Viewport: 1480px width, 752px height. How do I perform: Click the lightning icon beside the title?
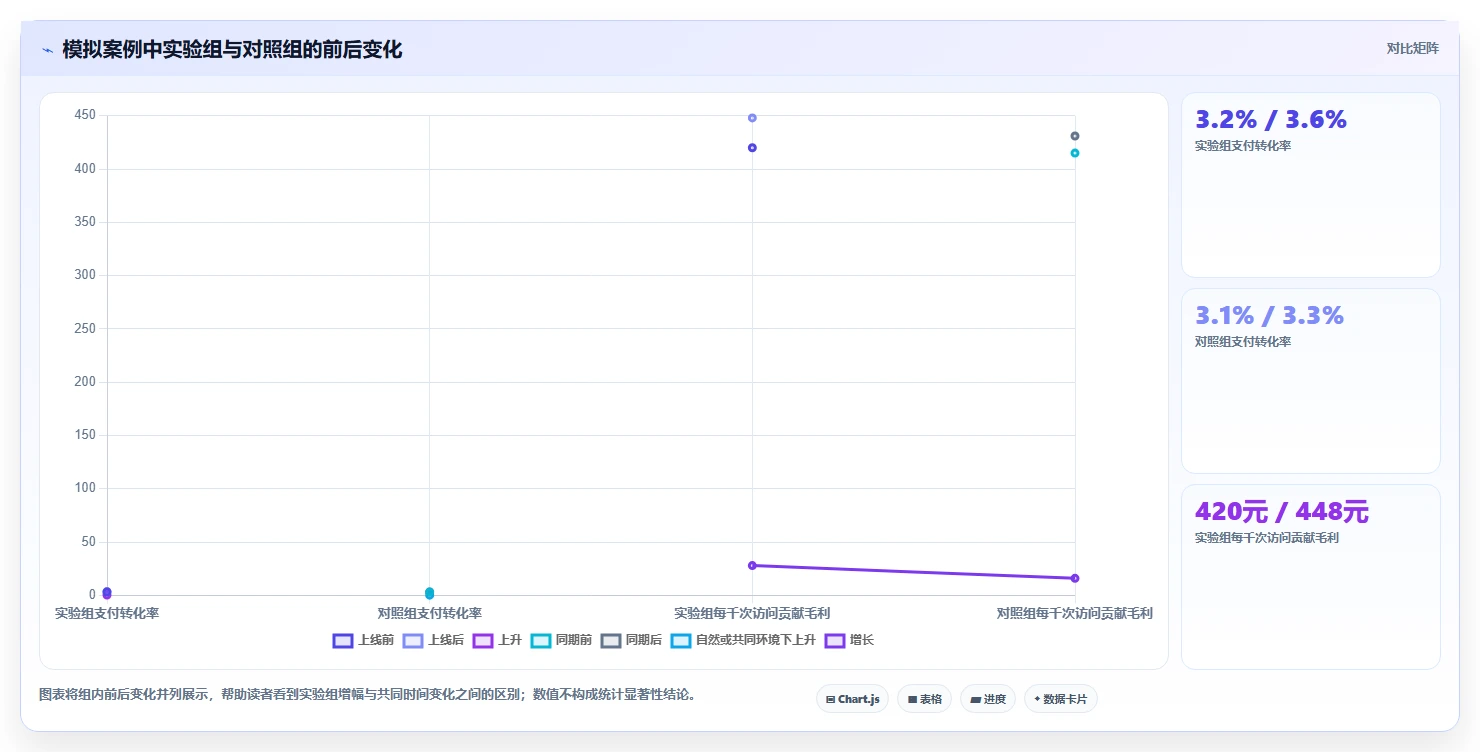48,49
